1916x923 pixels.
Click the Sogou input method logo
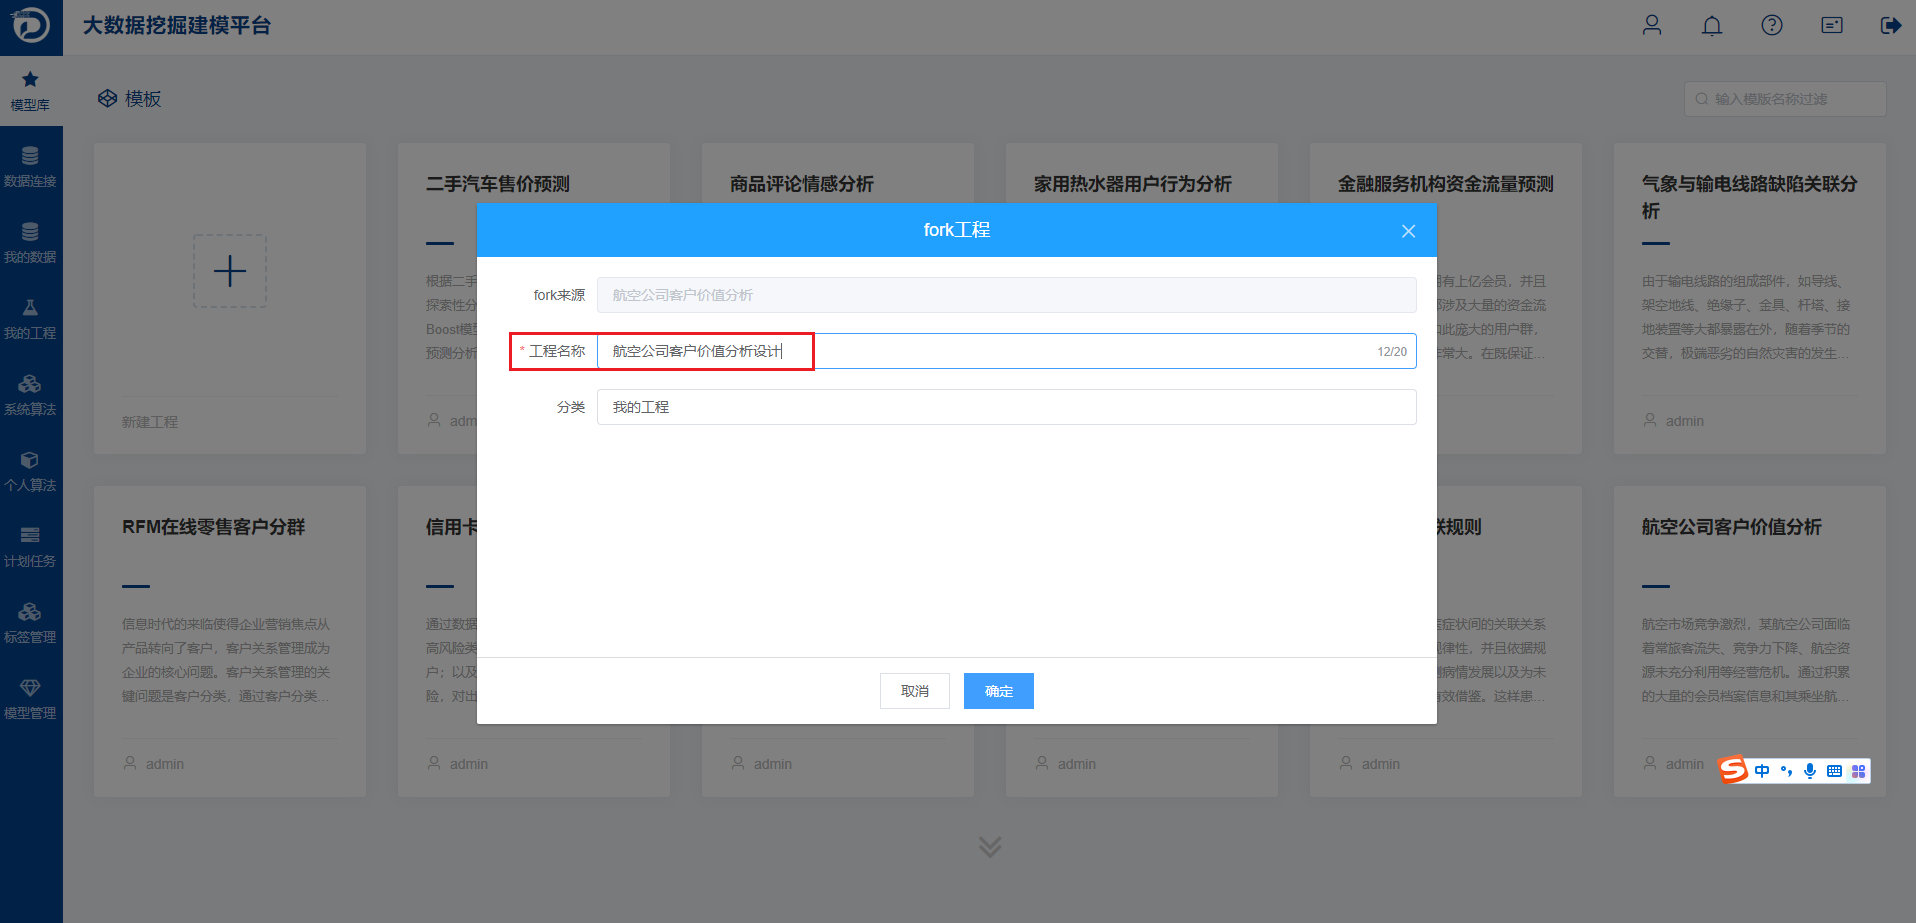point(1733,769)
